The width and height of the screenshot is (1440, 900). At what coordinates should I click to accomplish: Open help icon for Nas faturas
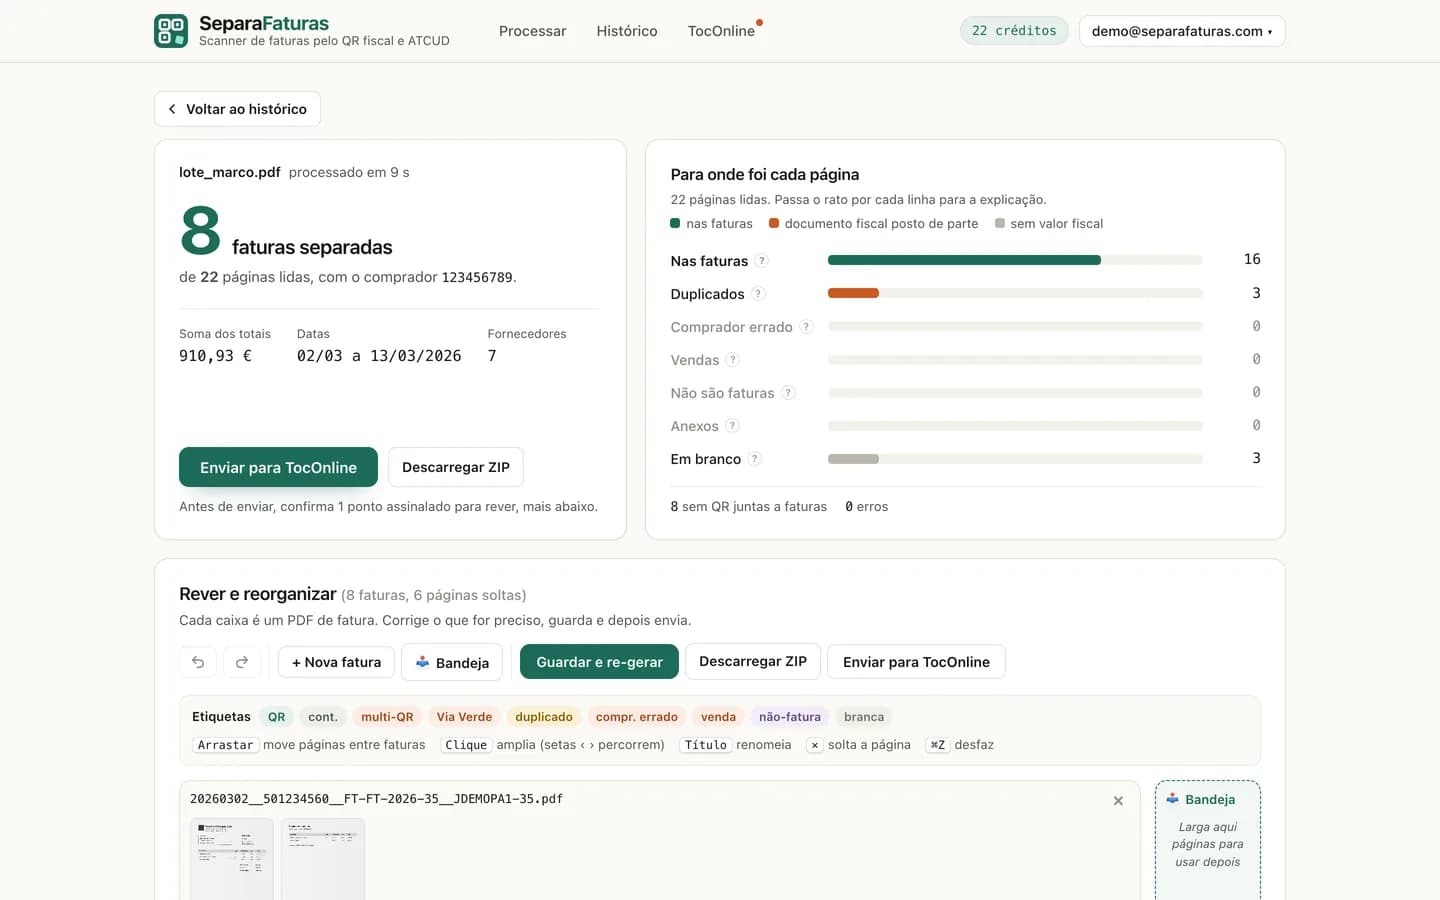(762, 261)
